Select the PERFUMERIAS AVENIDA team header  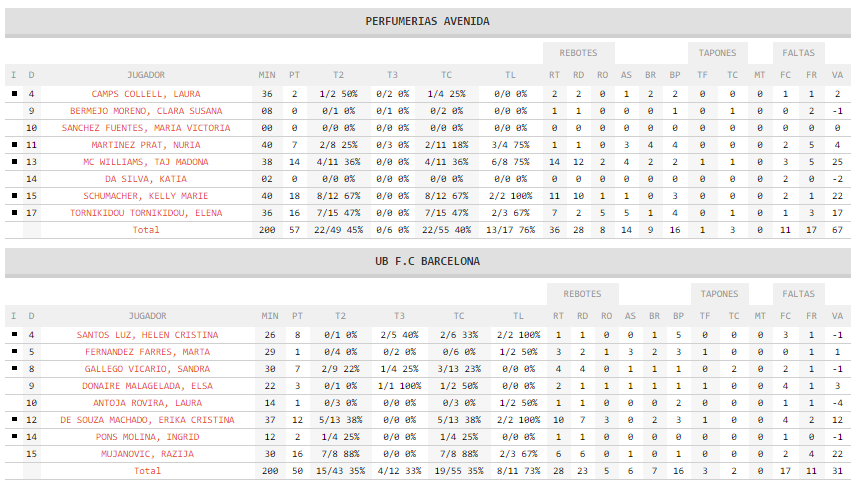pyautogui.click(x=427, y=21)
